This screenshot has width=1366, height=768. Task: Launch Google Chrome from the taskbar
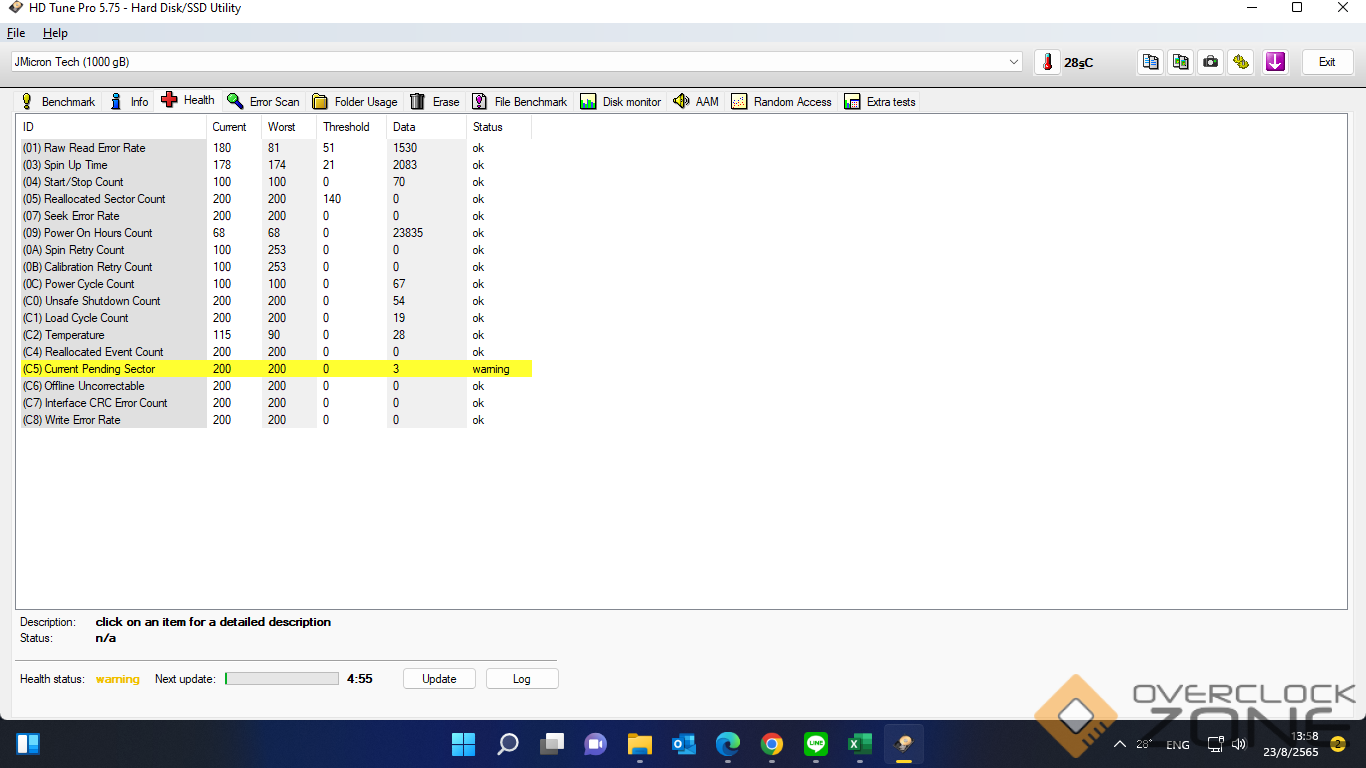(771, 744)
